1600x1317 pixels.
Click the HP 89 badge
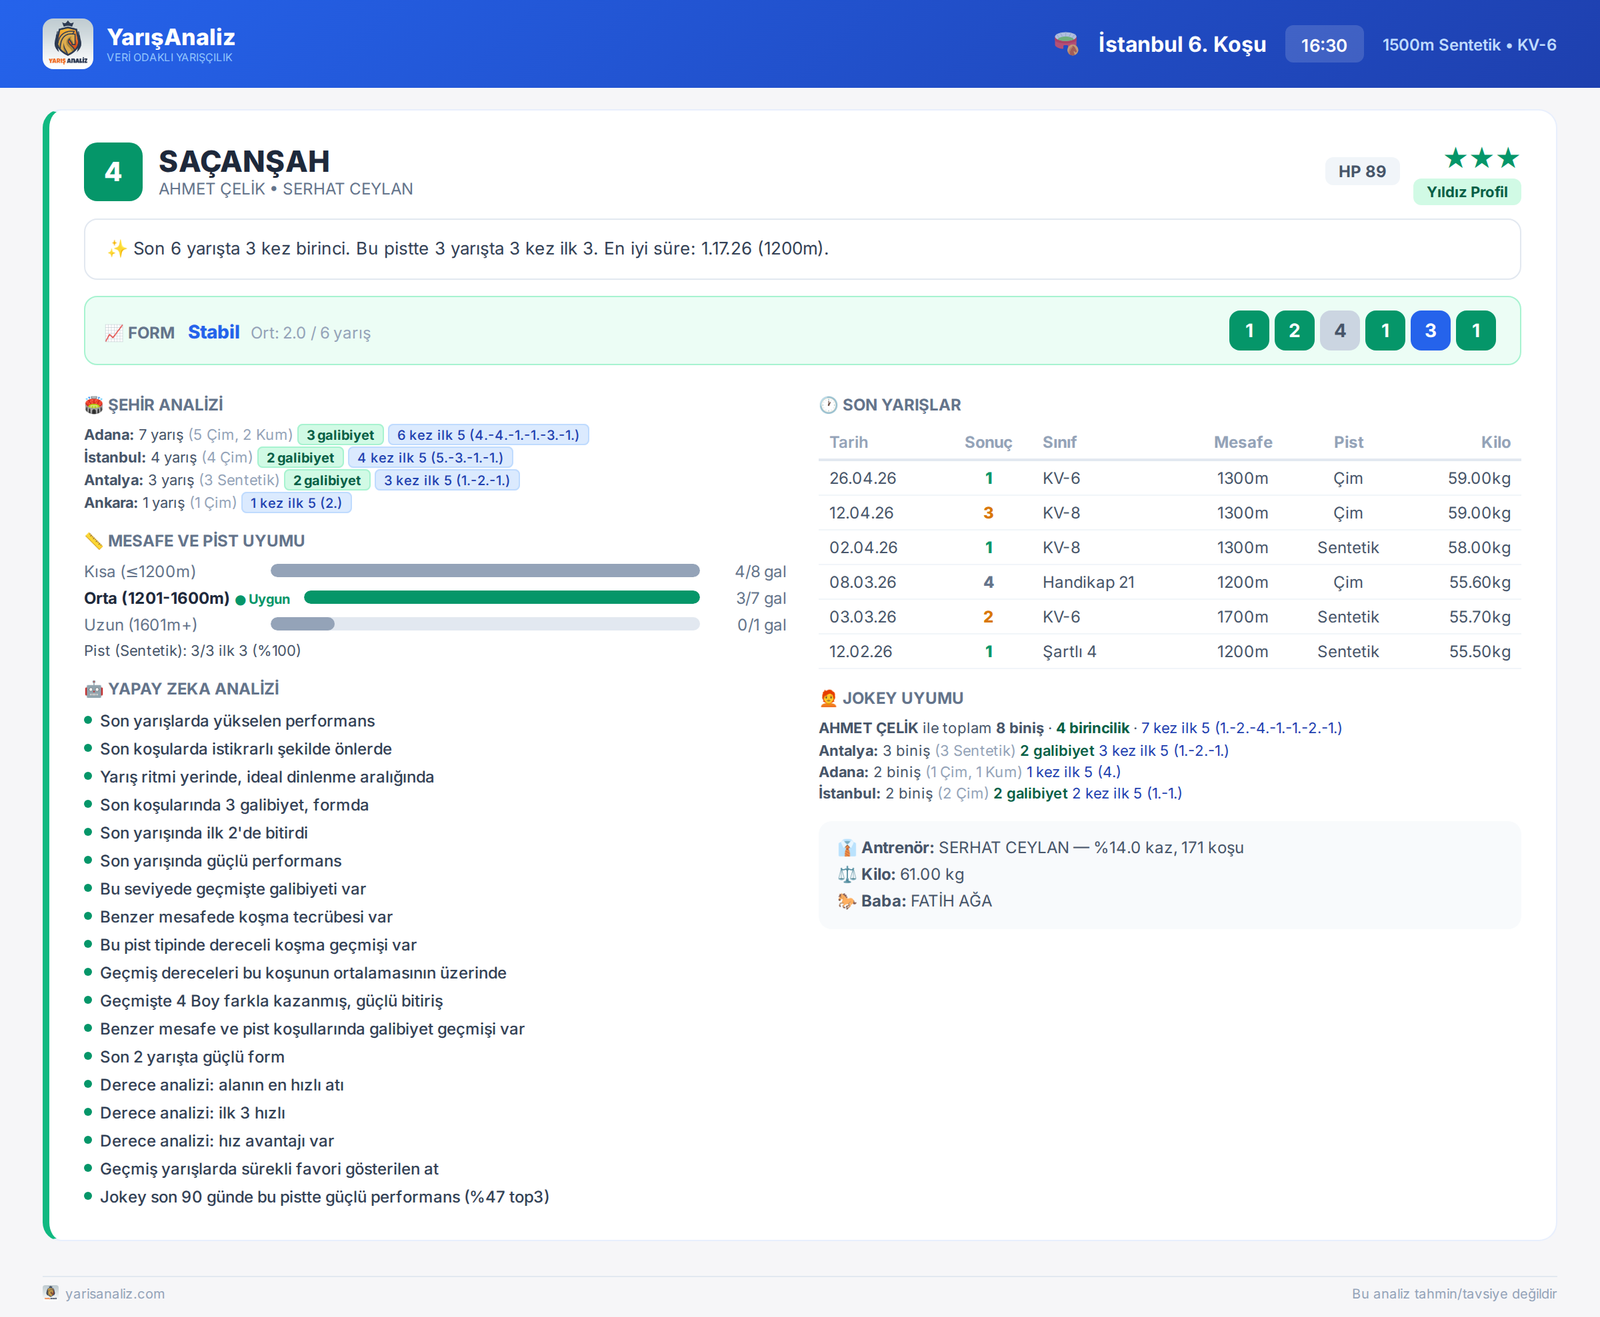click(1362, 171)
